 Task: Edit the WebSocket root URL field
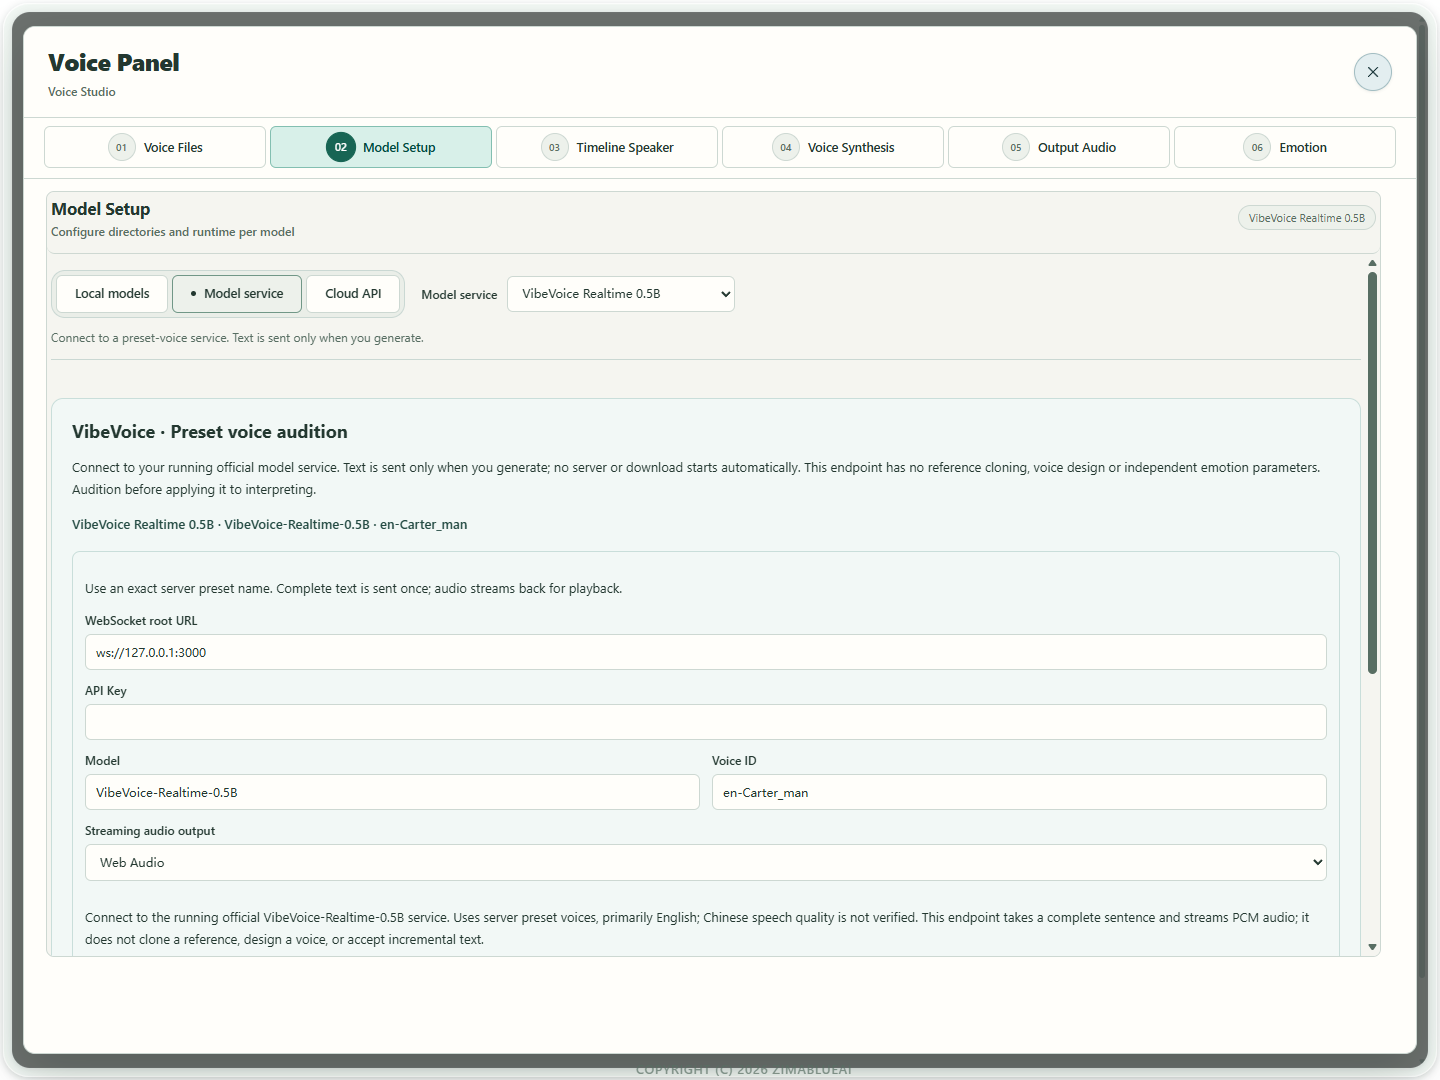[x=706, y=652]
